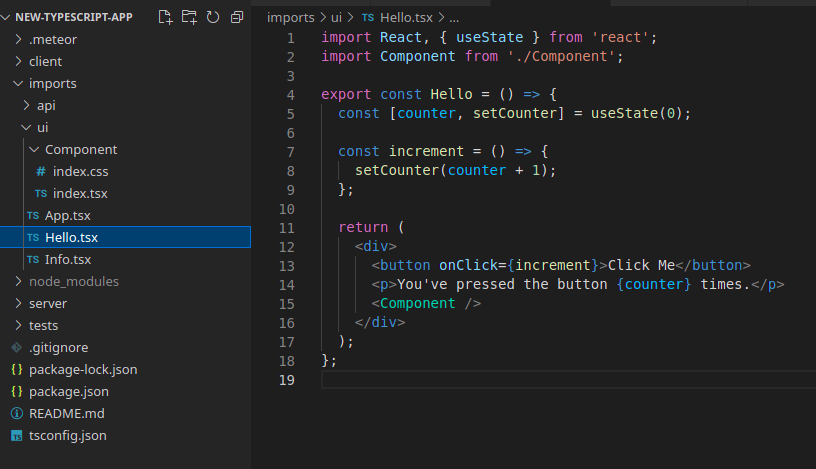Click line number 11 in the gutter
Screen dimensions: 816x469
point(287,228)
